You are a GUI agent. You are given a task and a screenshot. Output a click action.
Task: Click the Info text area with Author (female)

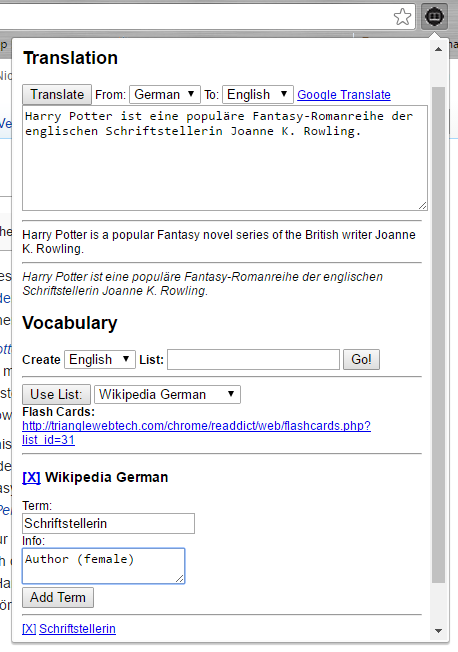pos(103,566)
